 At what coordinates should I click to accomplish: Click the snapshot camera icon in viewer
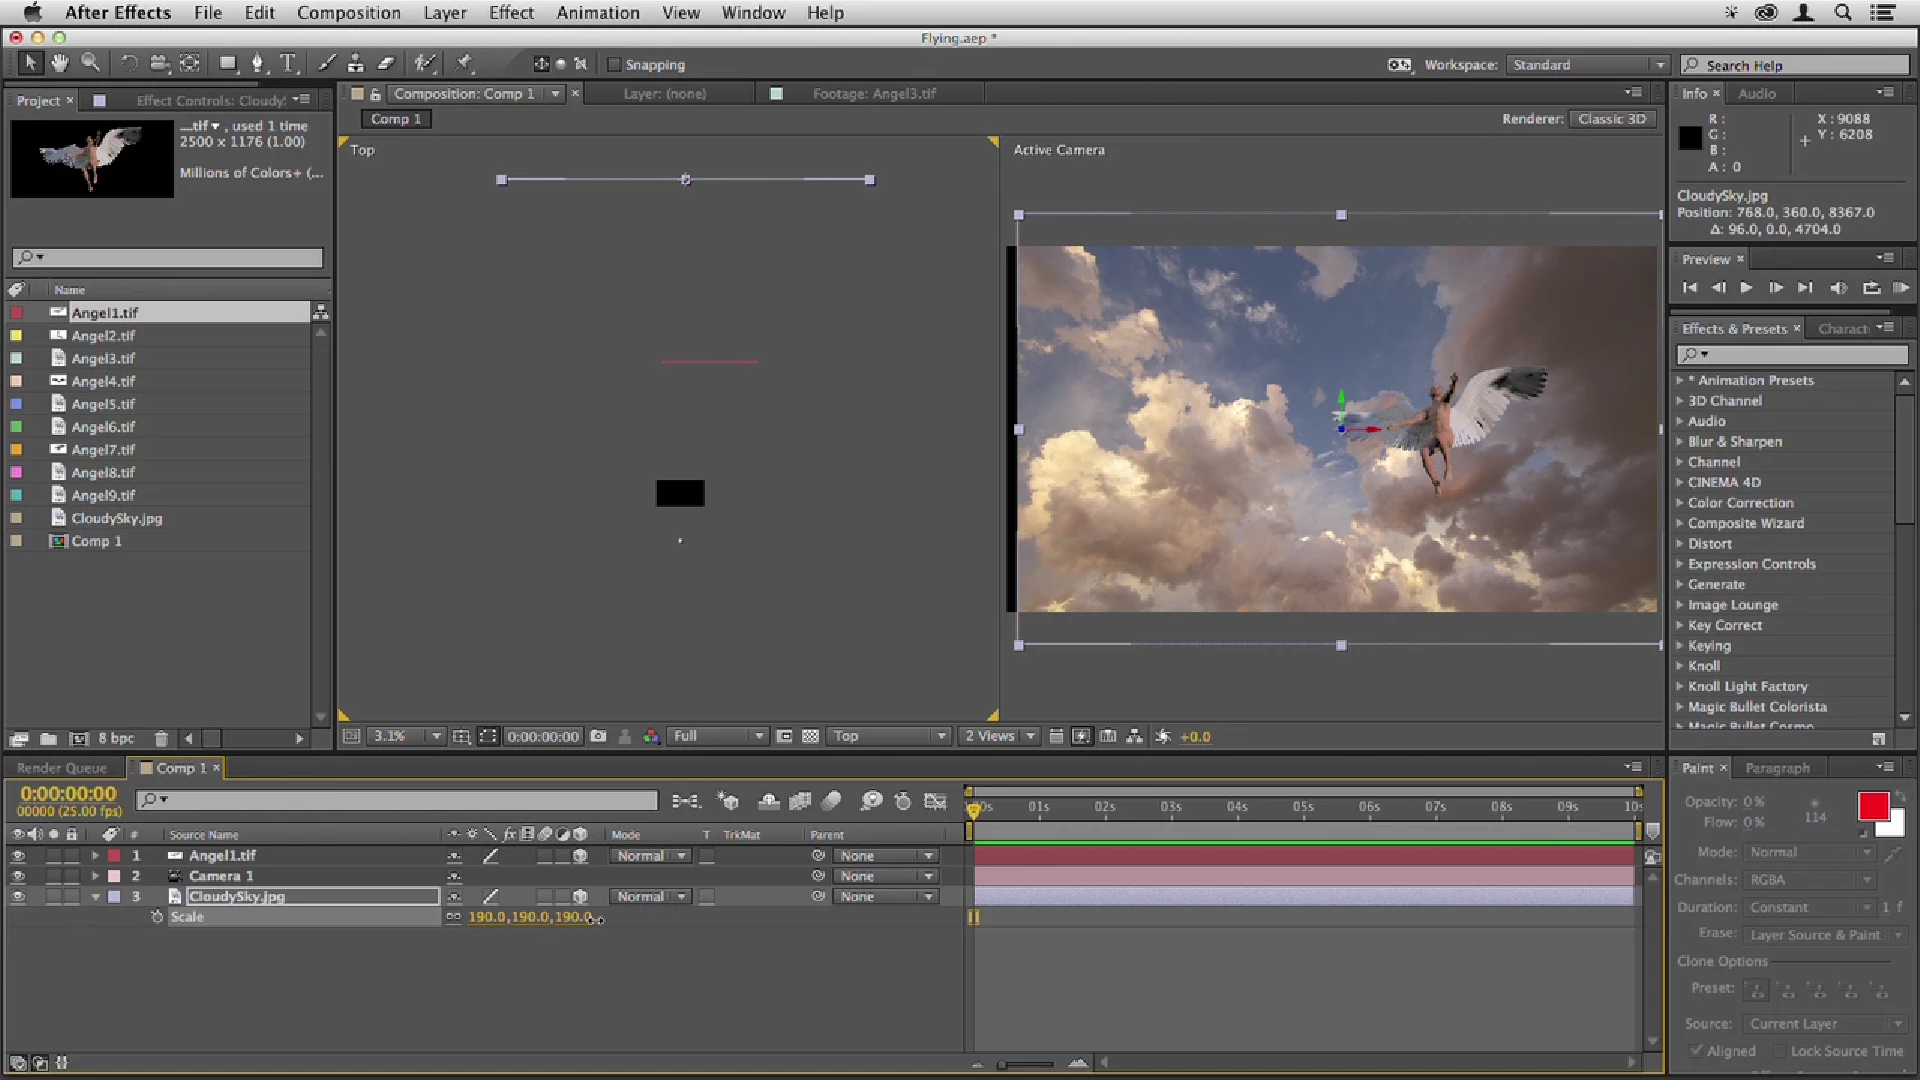click(x=598, y=737)
